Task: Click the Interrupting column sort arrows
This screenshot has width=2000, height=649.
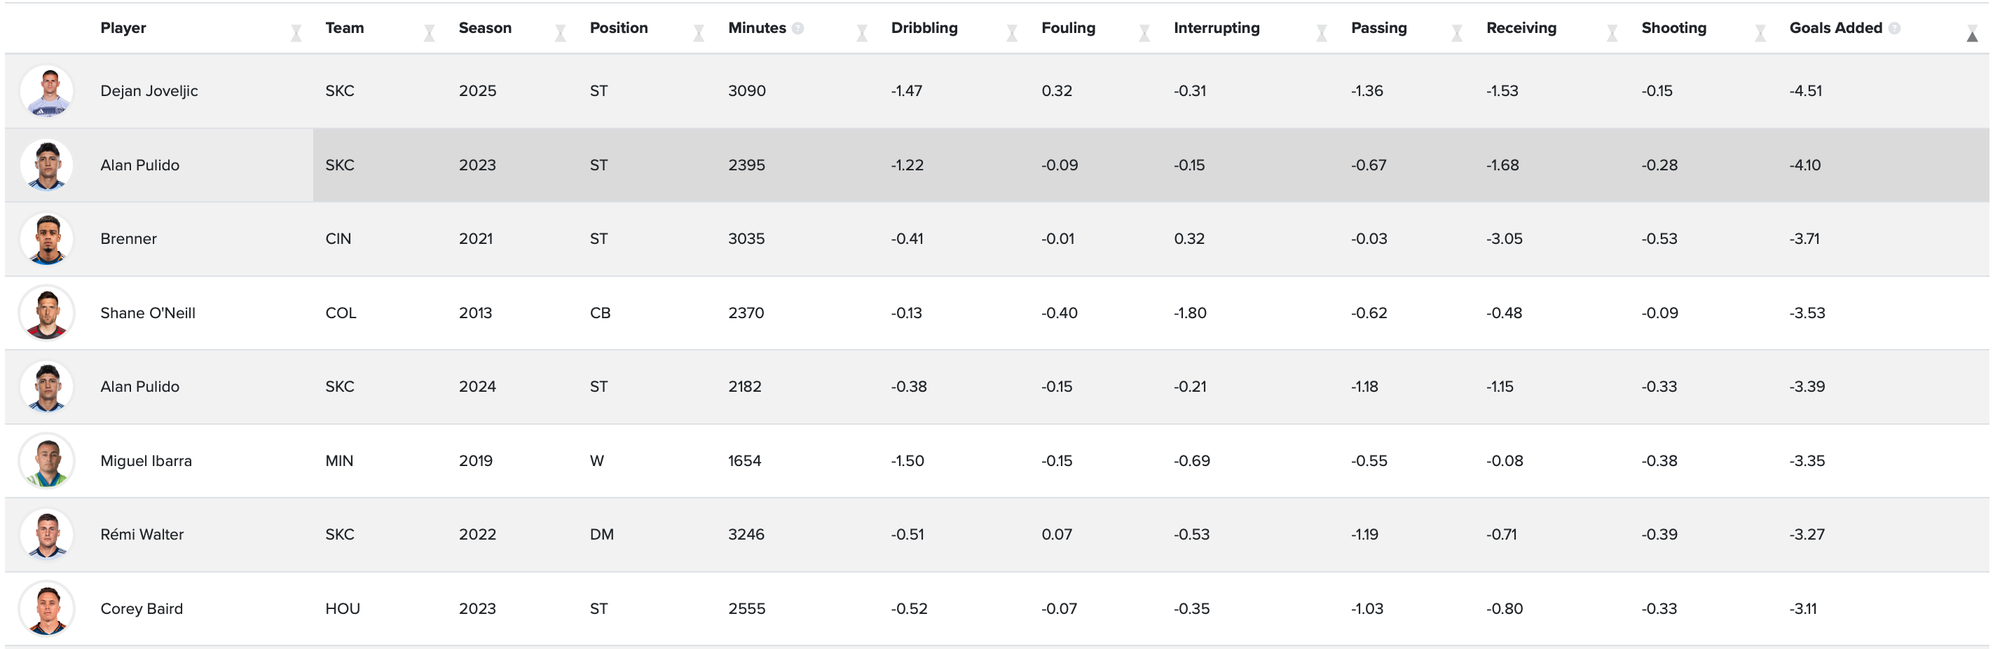Action: 1321,34
